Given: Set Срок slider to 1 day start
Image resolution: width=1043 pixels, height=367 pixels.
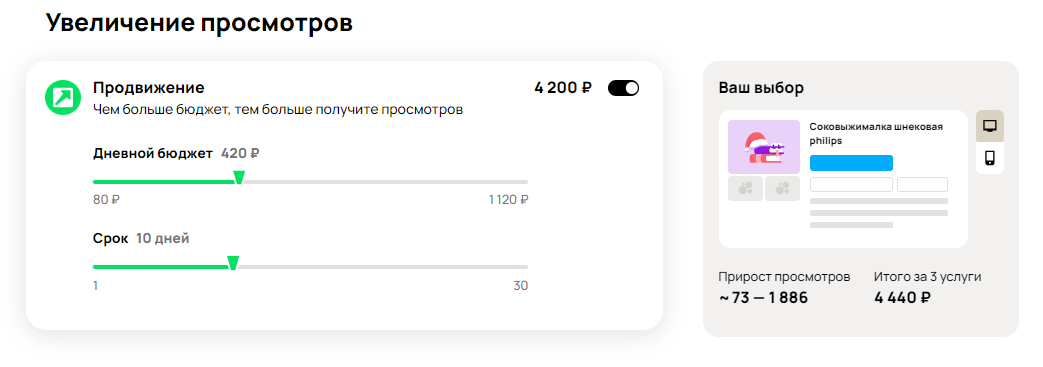Looking at the screenshot, I should (x=94, y=267).
